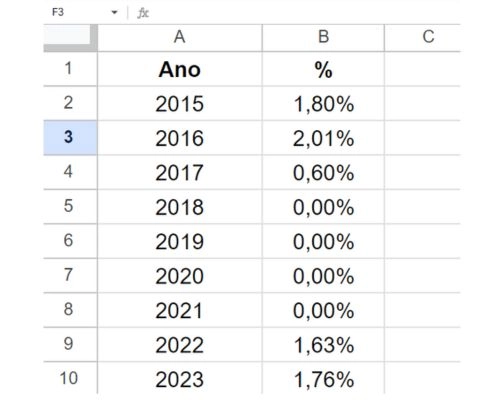The width and height of the screenshot is (500, 400).
Task: Click the fx formula icon
Action: [x=143, y=13]
